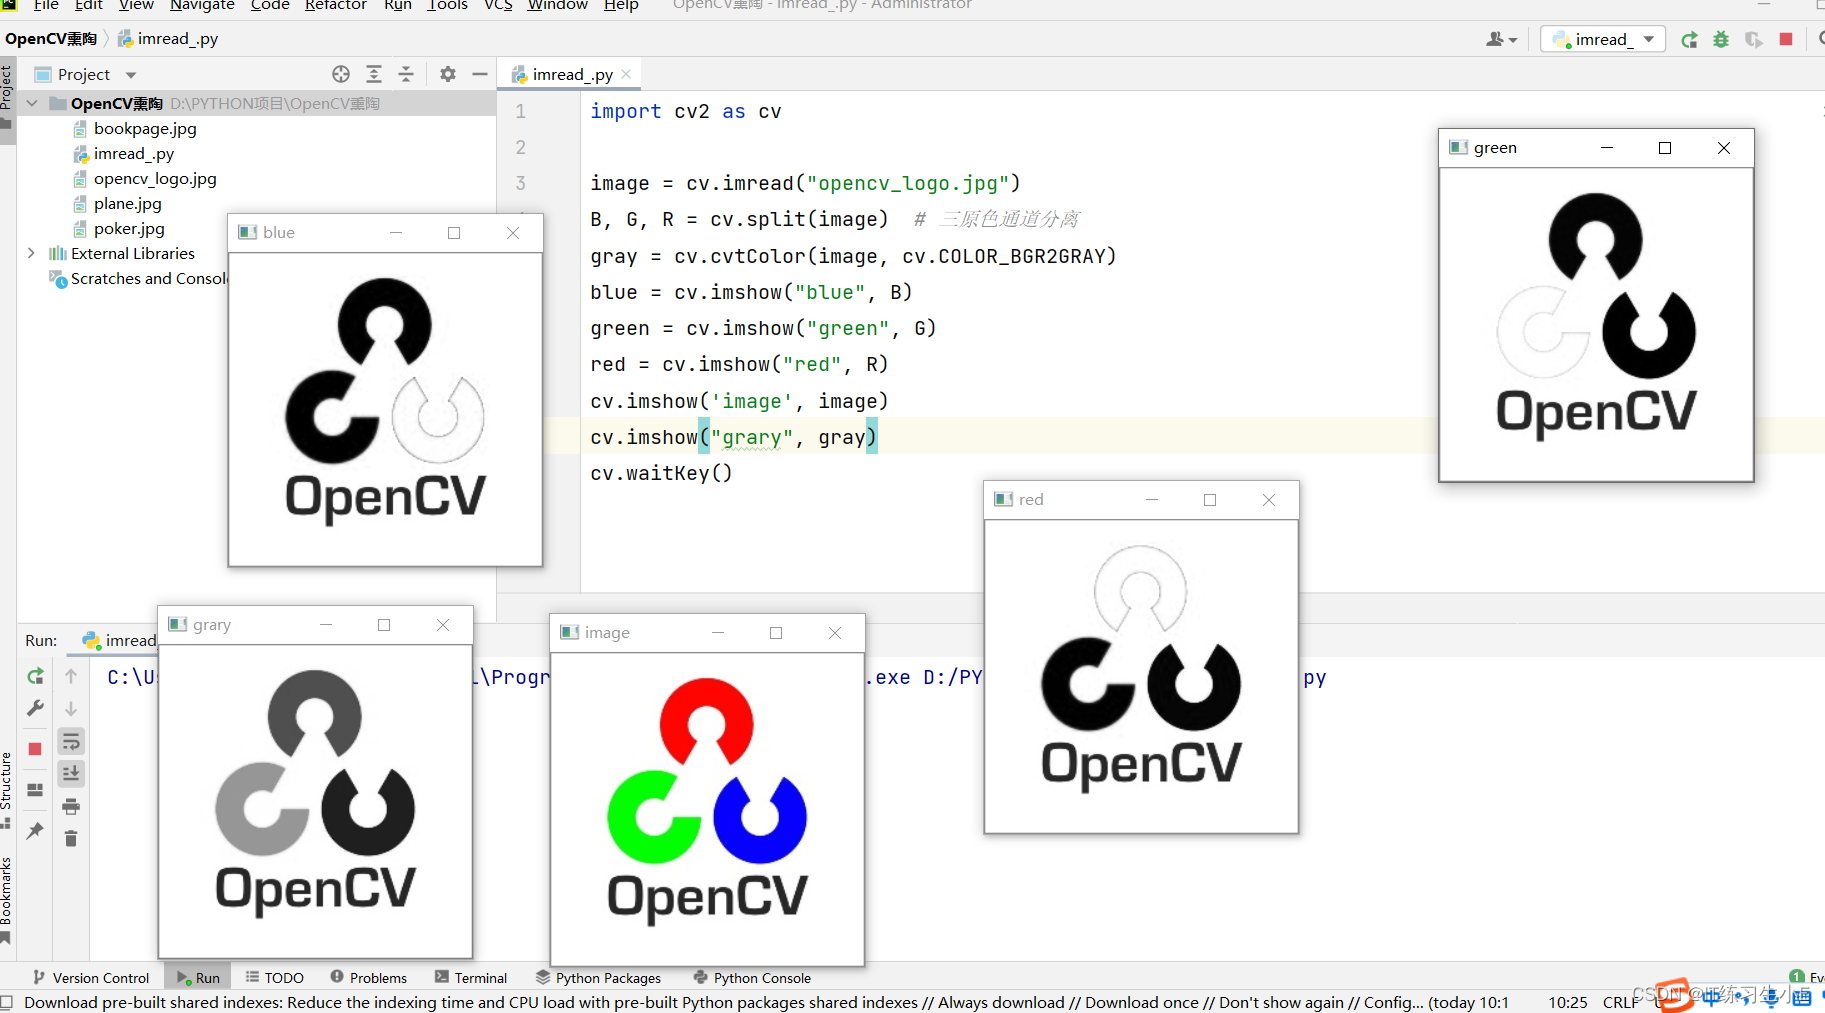Open the Navigate menu
This screenshot has width=1825, height=1013.
(202, 5)
